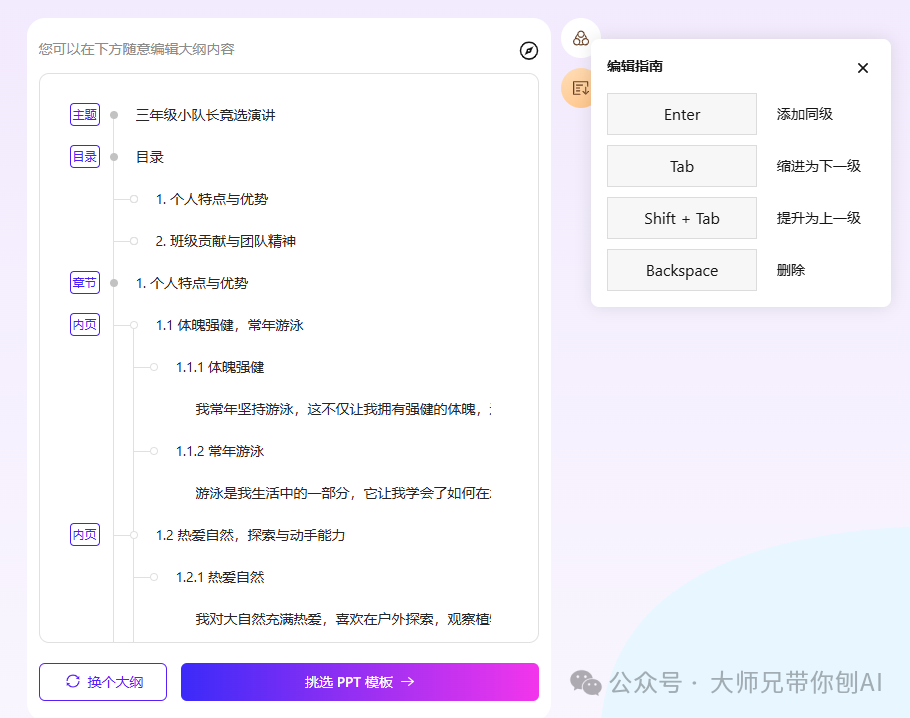Click the hollow node beside 2. 班级贡献与团队精神
910x718 pixels.
pyautogui.click(x=134, y=241)
